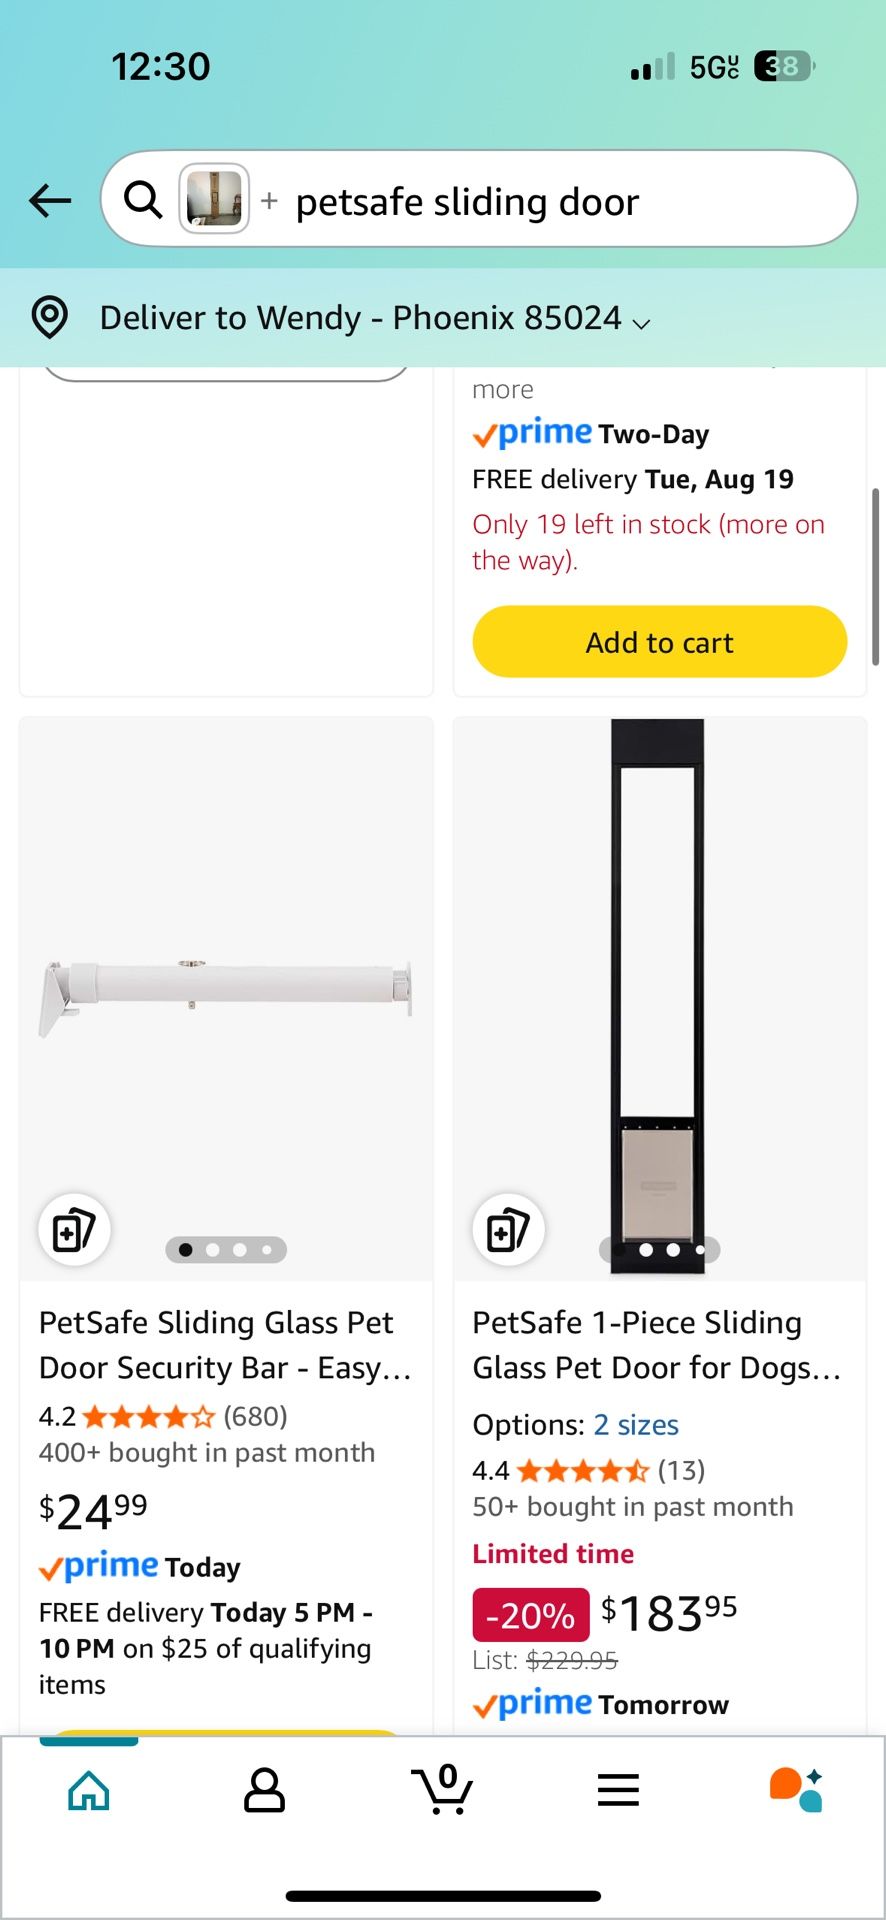Tap the search magnifier icon
This screenshot has width=886, height=1920.
tap(143, 200)
